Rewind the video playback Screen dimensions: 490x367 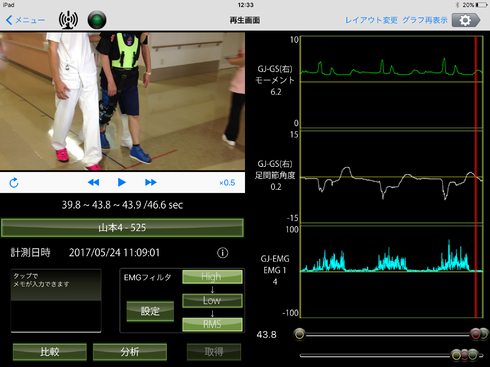(93, 182)
